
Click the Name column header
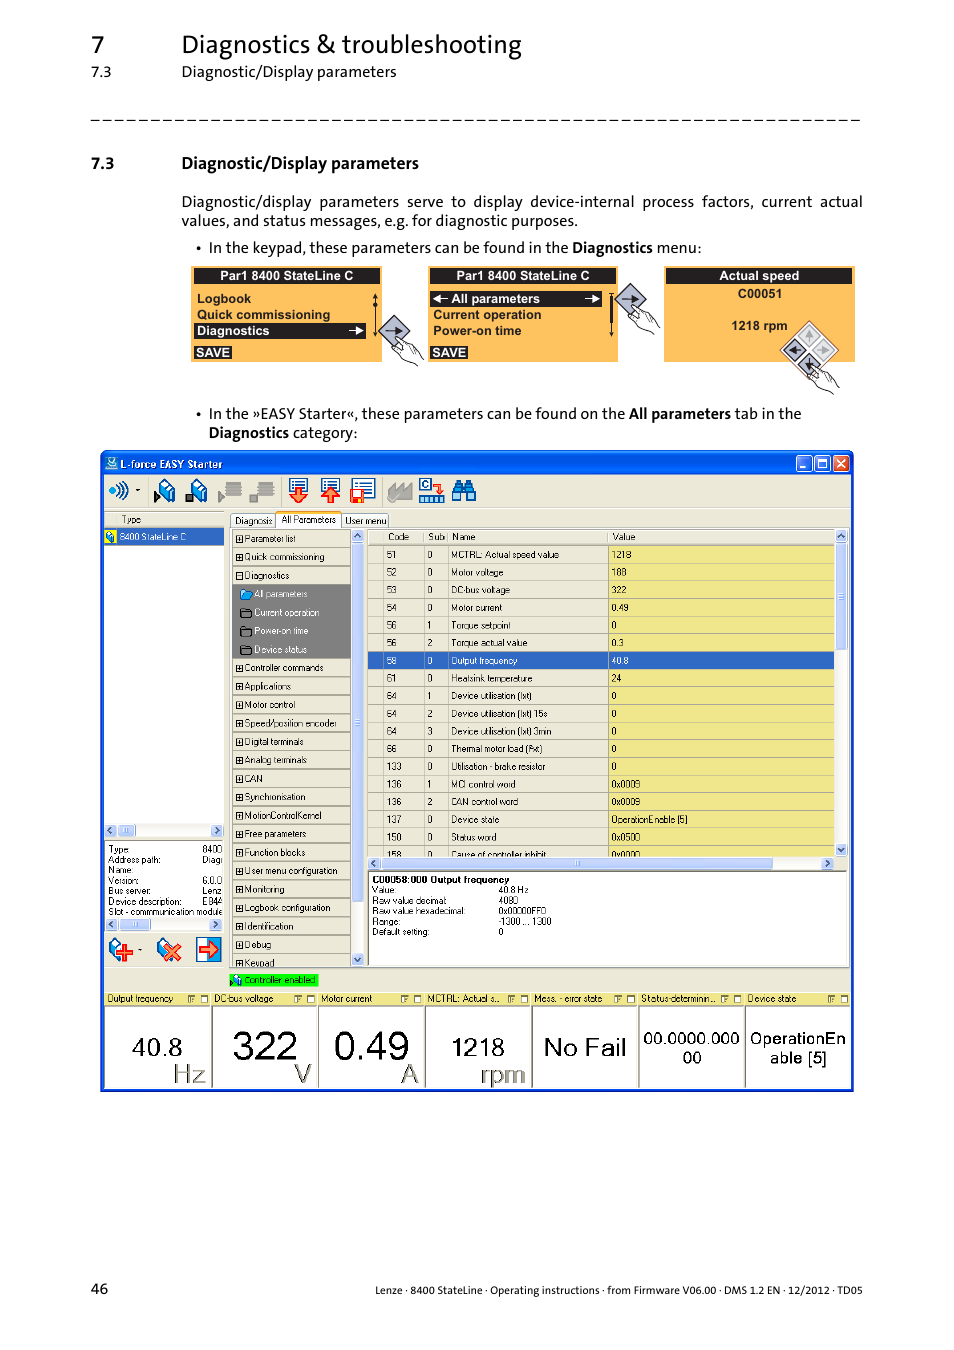(x=528, y=537)
